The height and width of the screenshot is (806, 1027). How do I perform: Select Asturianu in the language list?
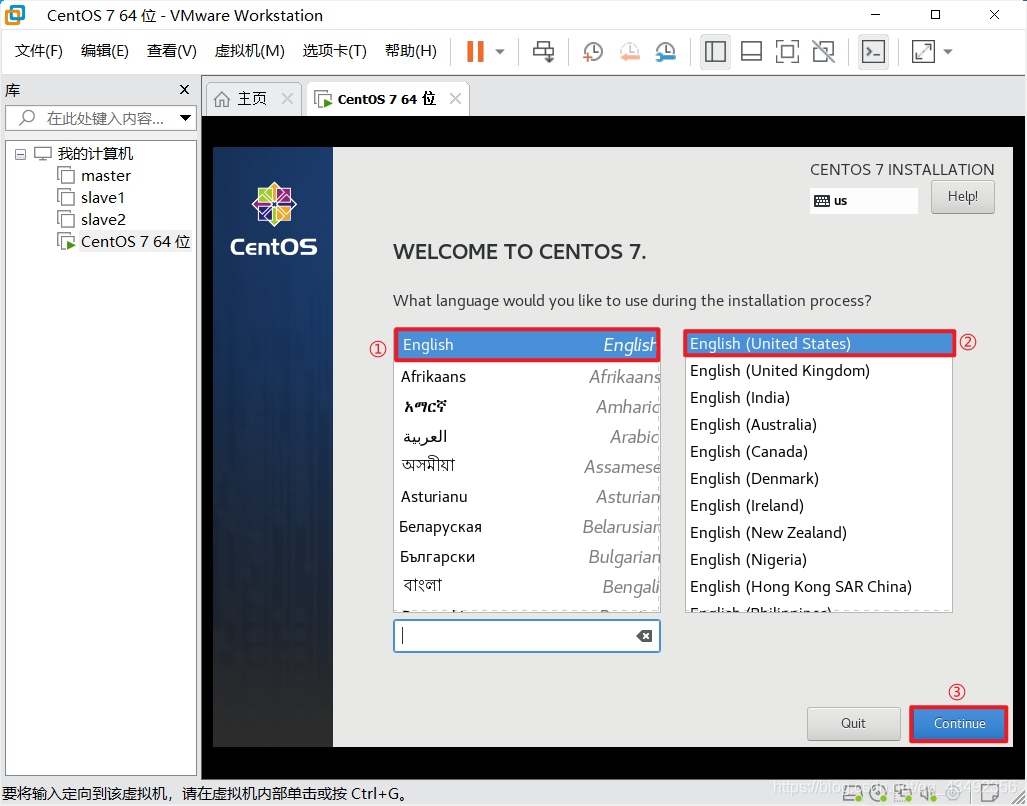coord(527,497)
